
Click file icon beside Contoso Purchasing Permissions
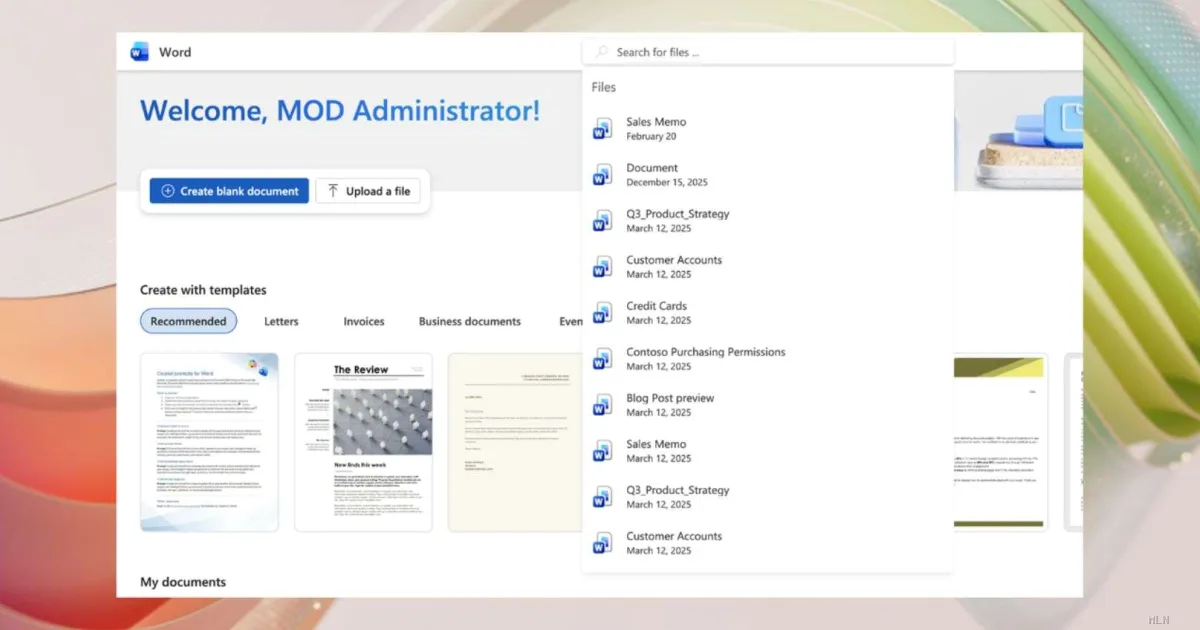pos(602,359)
